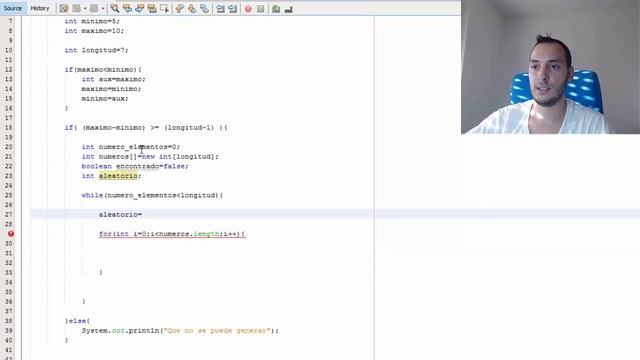This screenshot has width=640, height=360.
Task: Click 'int maximo=10;' on line 8
Action: click(x=94, y=31)
